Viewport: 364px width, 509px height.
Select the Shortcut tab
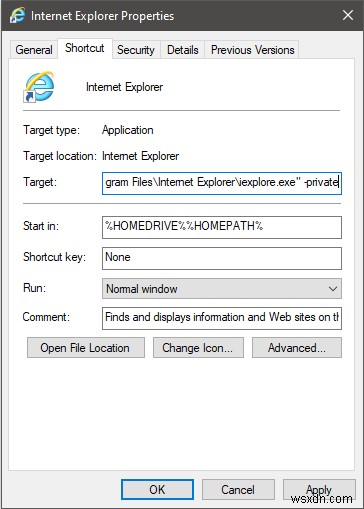(85, 48)
